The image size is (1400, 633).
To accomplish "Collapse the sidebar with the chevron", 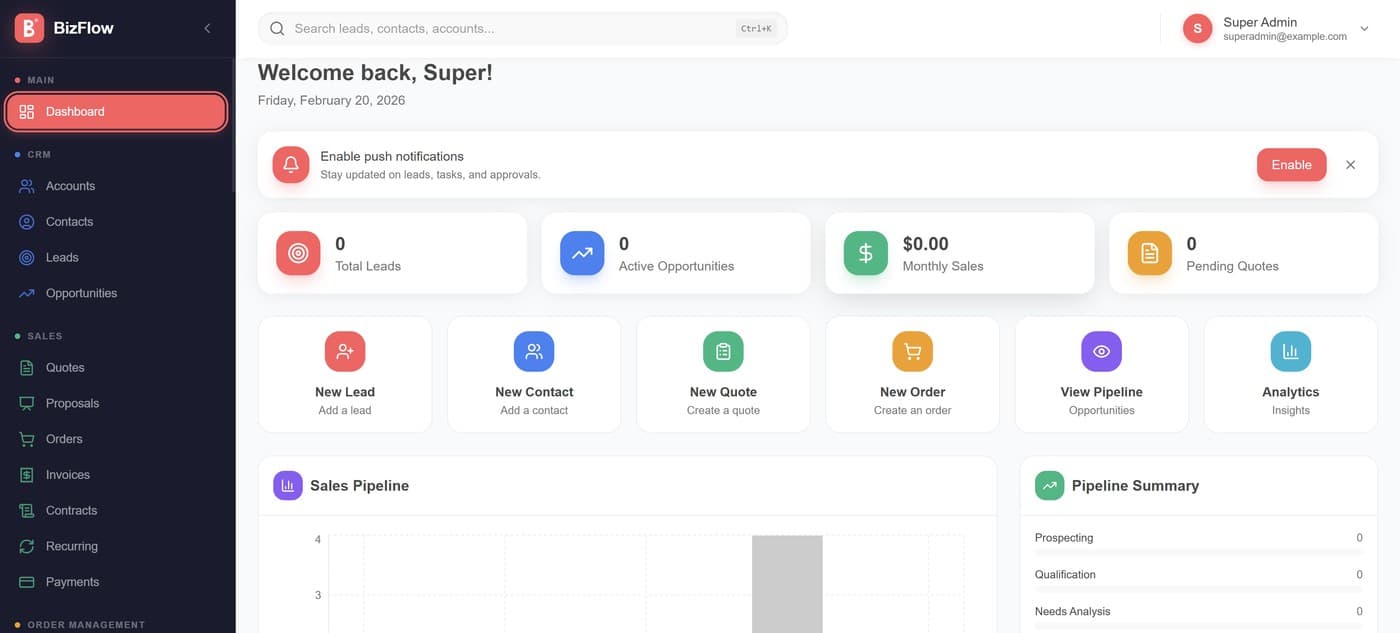I will point(207,27).
